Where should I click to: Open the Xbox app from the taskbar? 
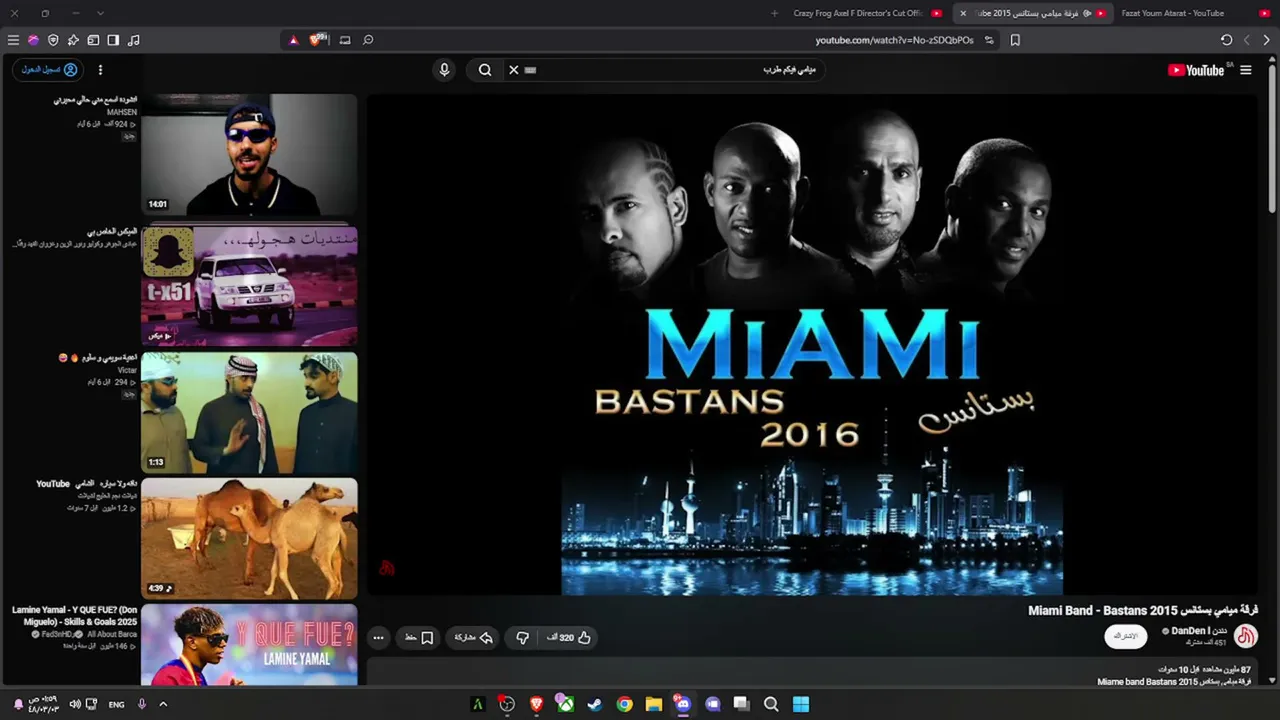(565, 704)
